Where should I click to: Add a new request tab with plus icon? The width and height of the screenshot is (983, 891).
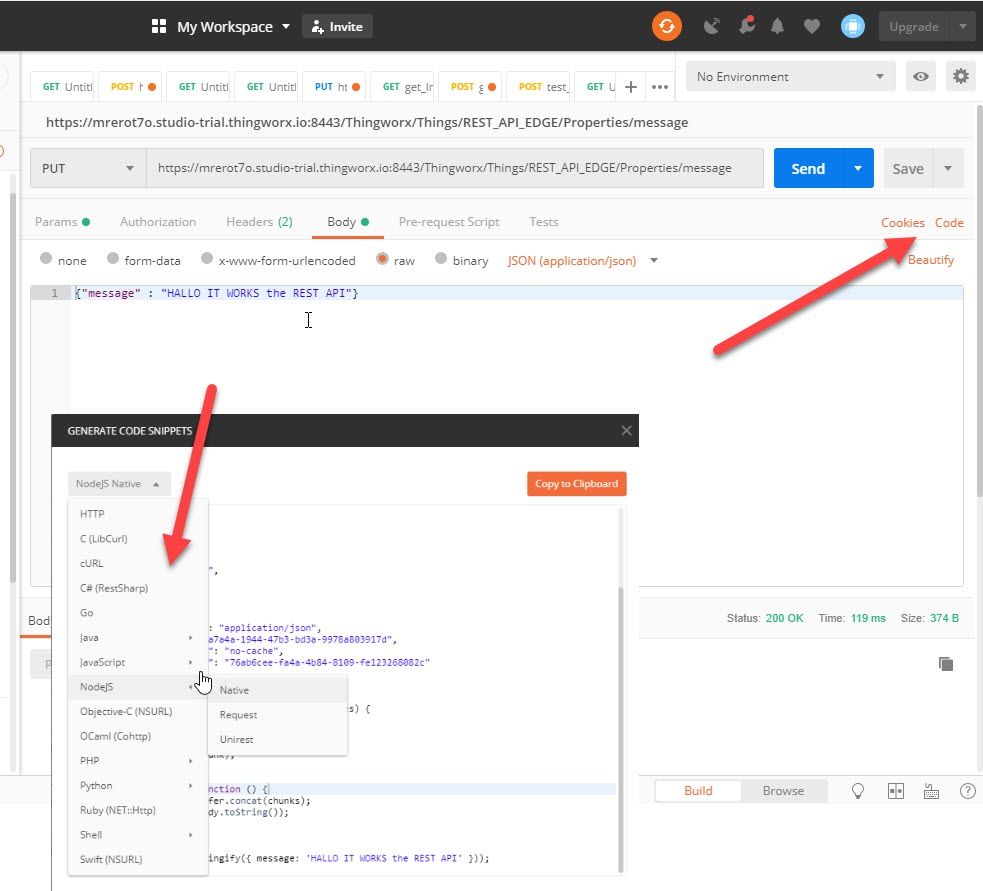(x=631, y=87)
